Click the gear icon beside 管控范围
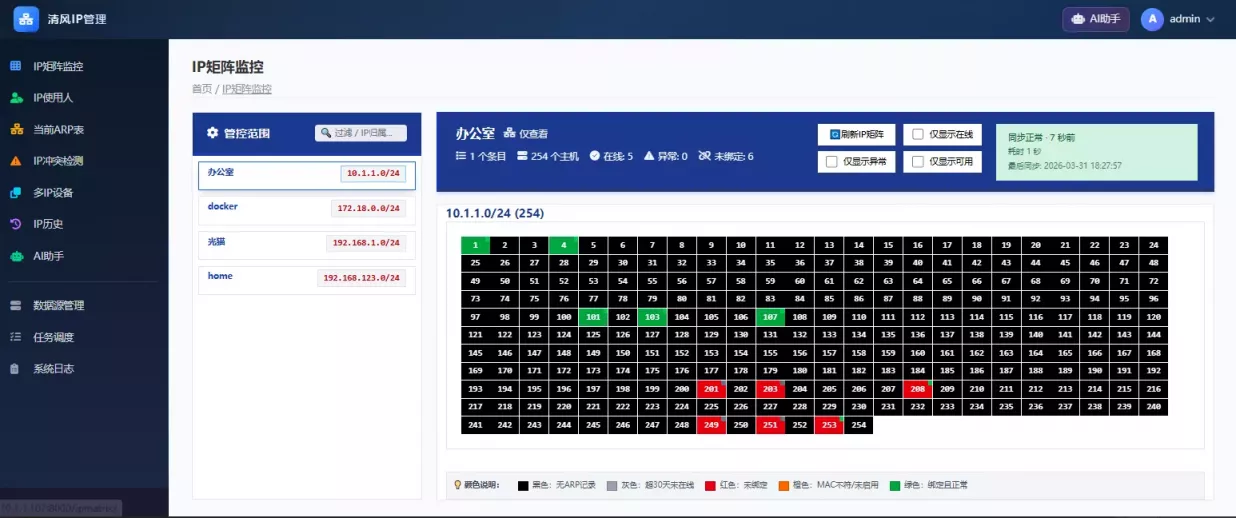Viewport: 1236px width, 518px height. tap(212, 133)
